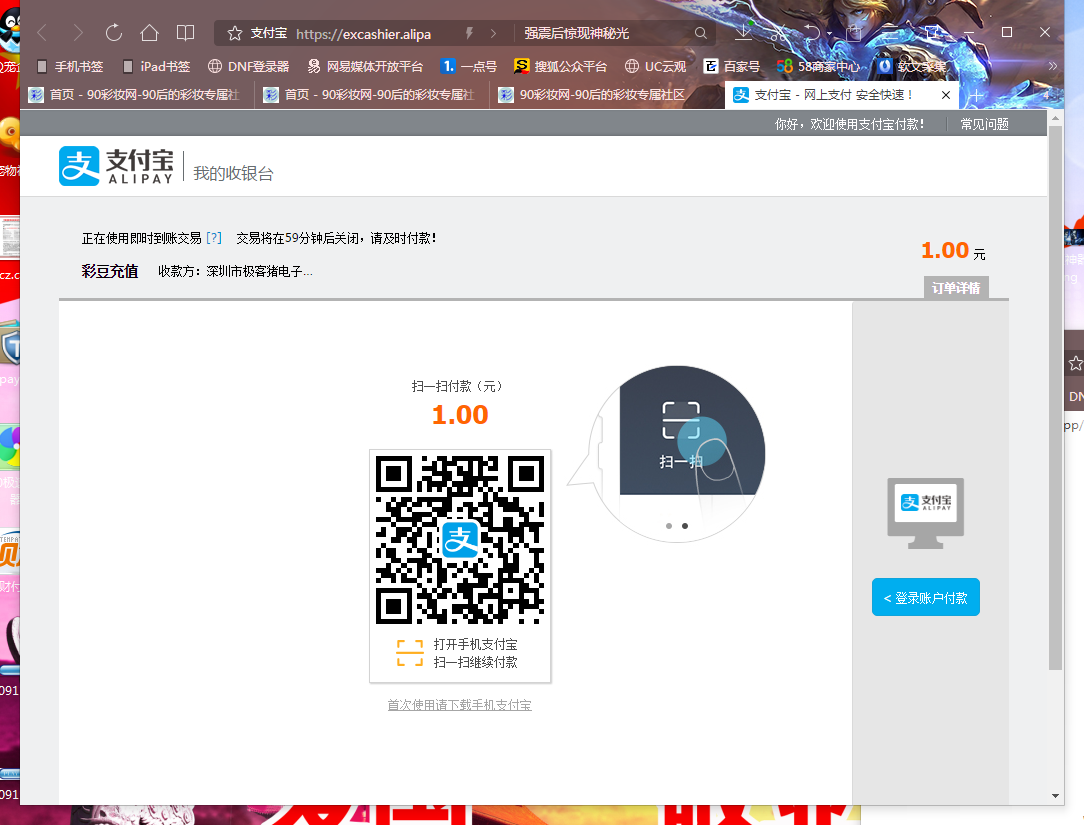1084x825 pixels.
Task: Open the 网易媒体开放平台 bookmark
Action: [x=365, y=66]
